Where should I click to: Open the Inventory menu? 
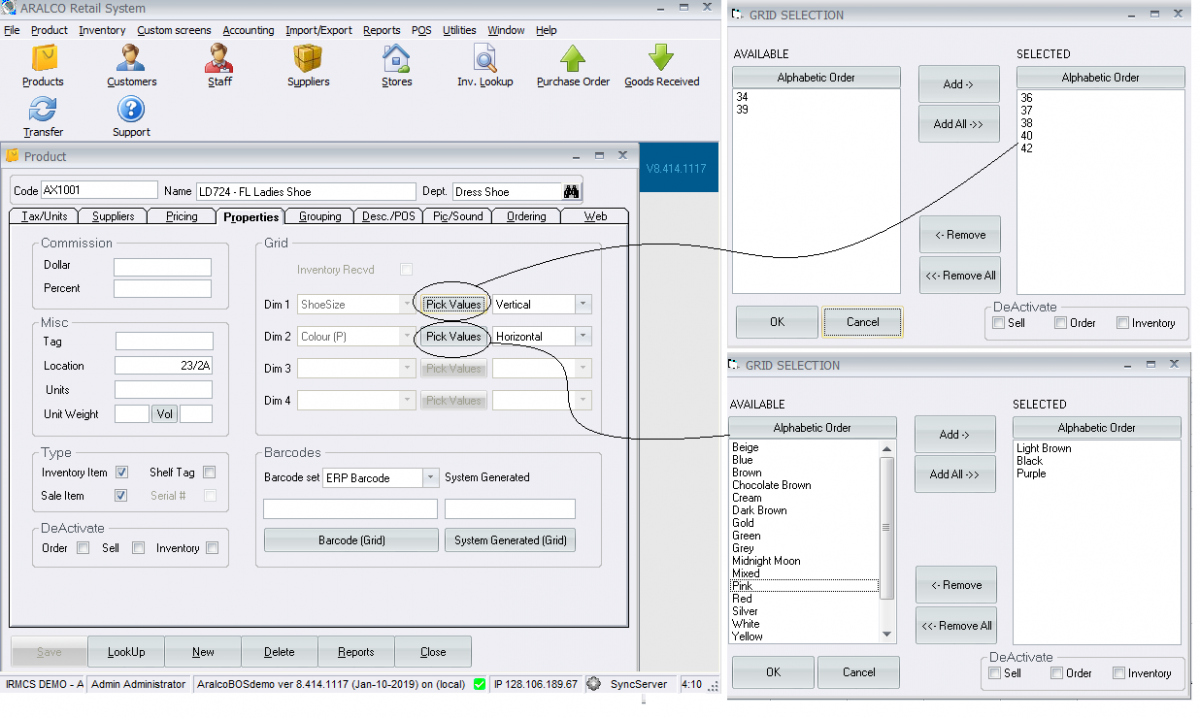[x=102, y=30]
